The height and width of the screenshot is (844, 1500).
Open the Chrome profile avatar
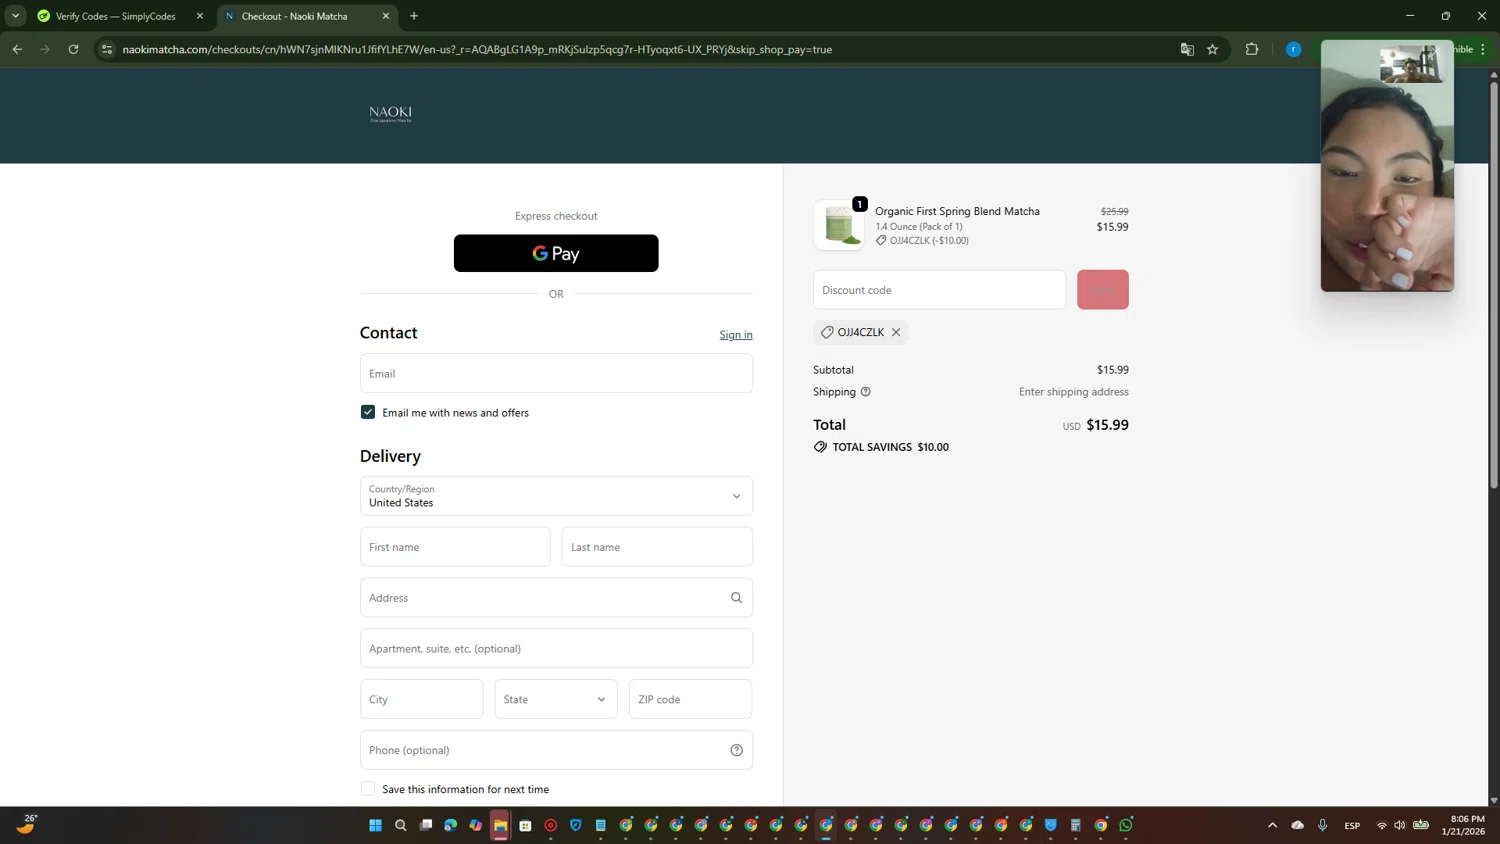1293,49
